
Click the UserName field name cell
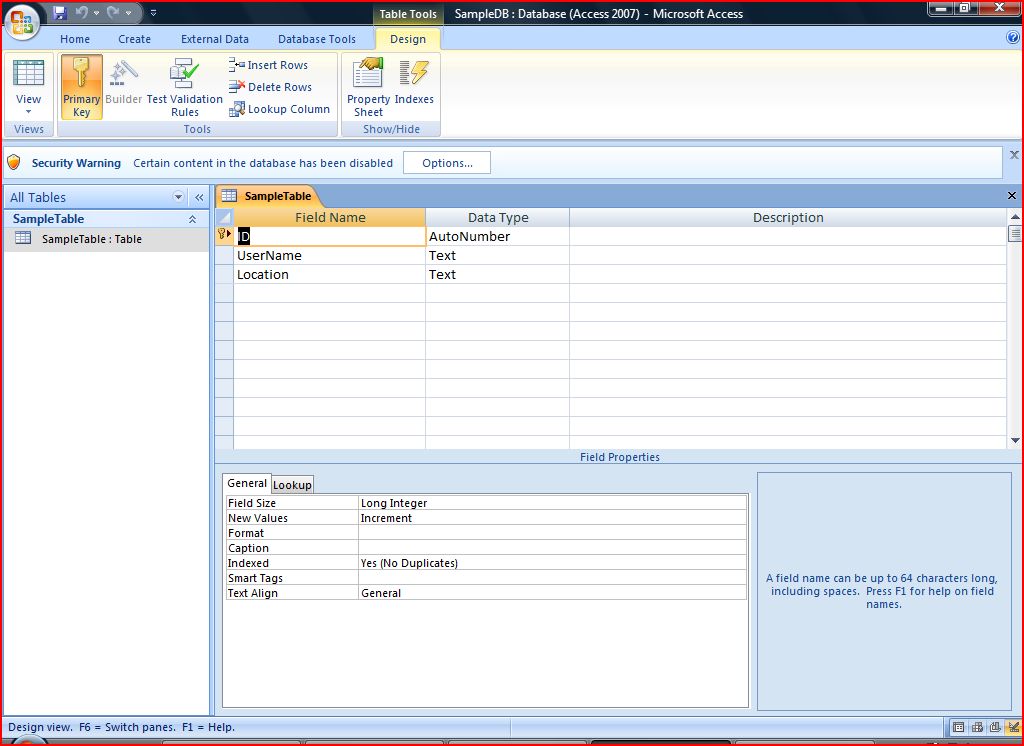pos(329,255)
